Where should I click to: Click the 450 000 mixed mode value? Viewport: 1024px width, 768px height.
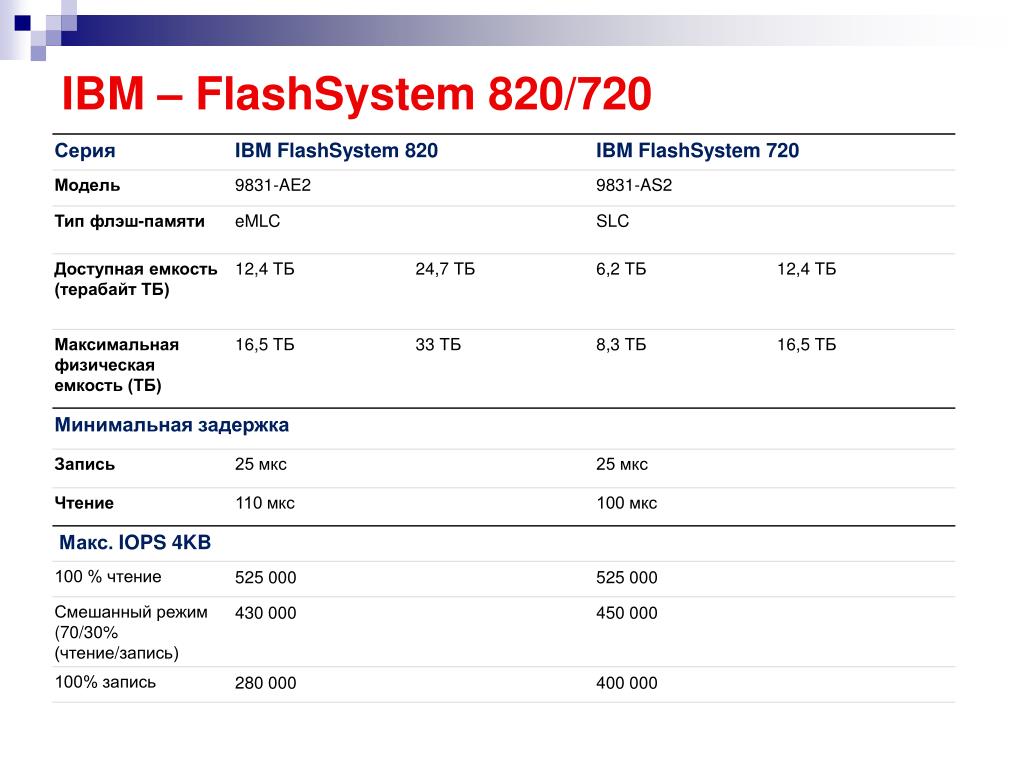point(627,613)
